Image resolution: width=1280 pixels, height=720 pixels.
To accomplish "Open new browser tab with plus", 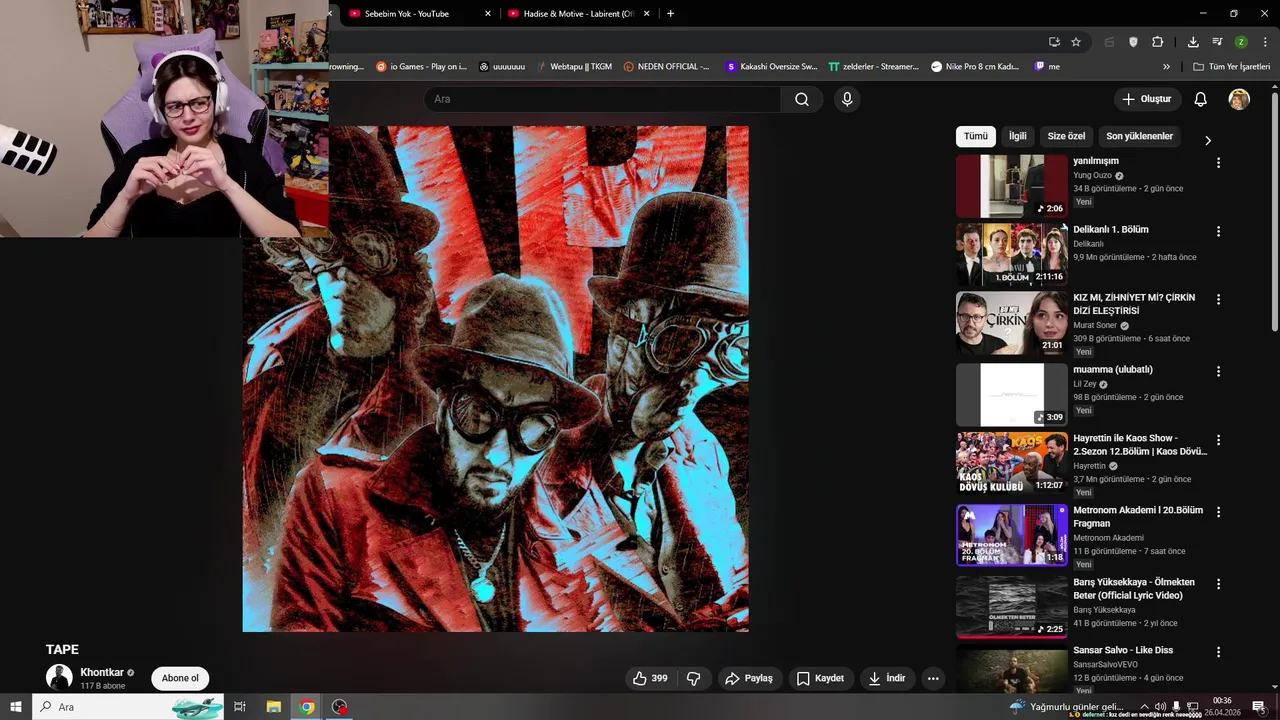I will point(670,13).
